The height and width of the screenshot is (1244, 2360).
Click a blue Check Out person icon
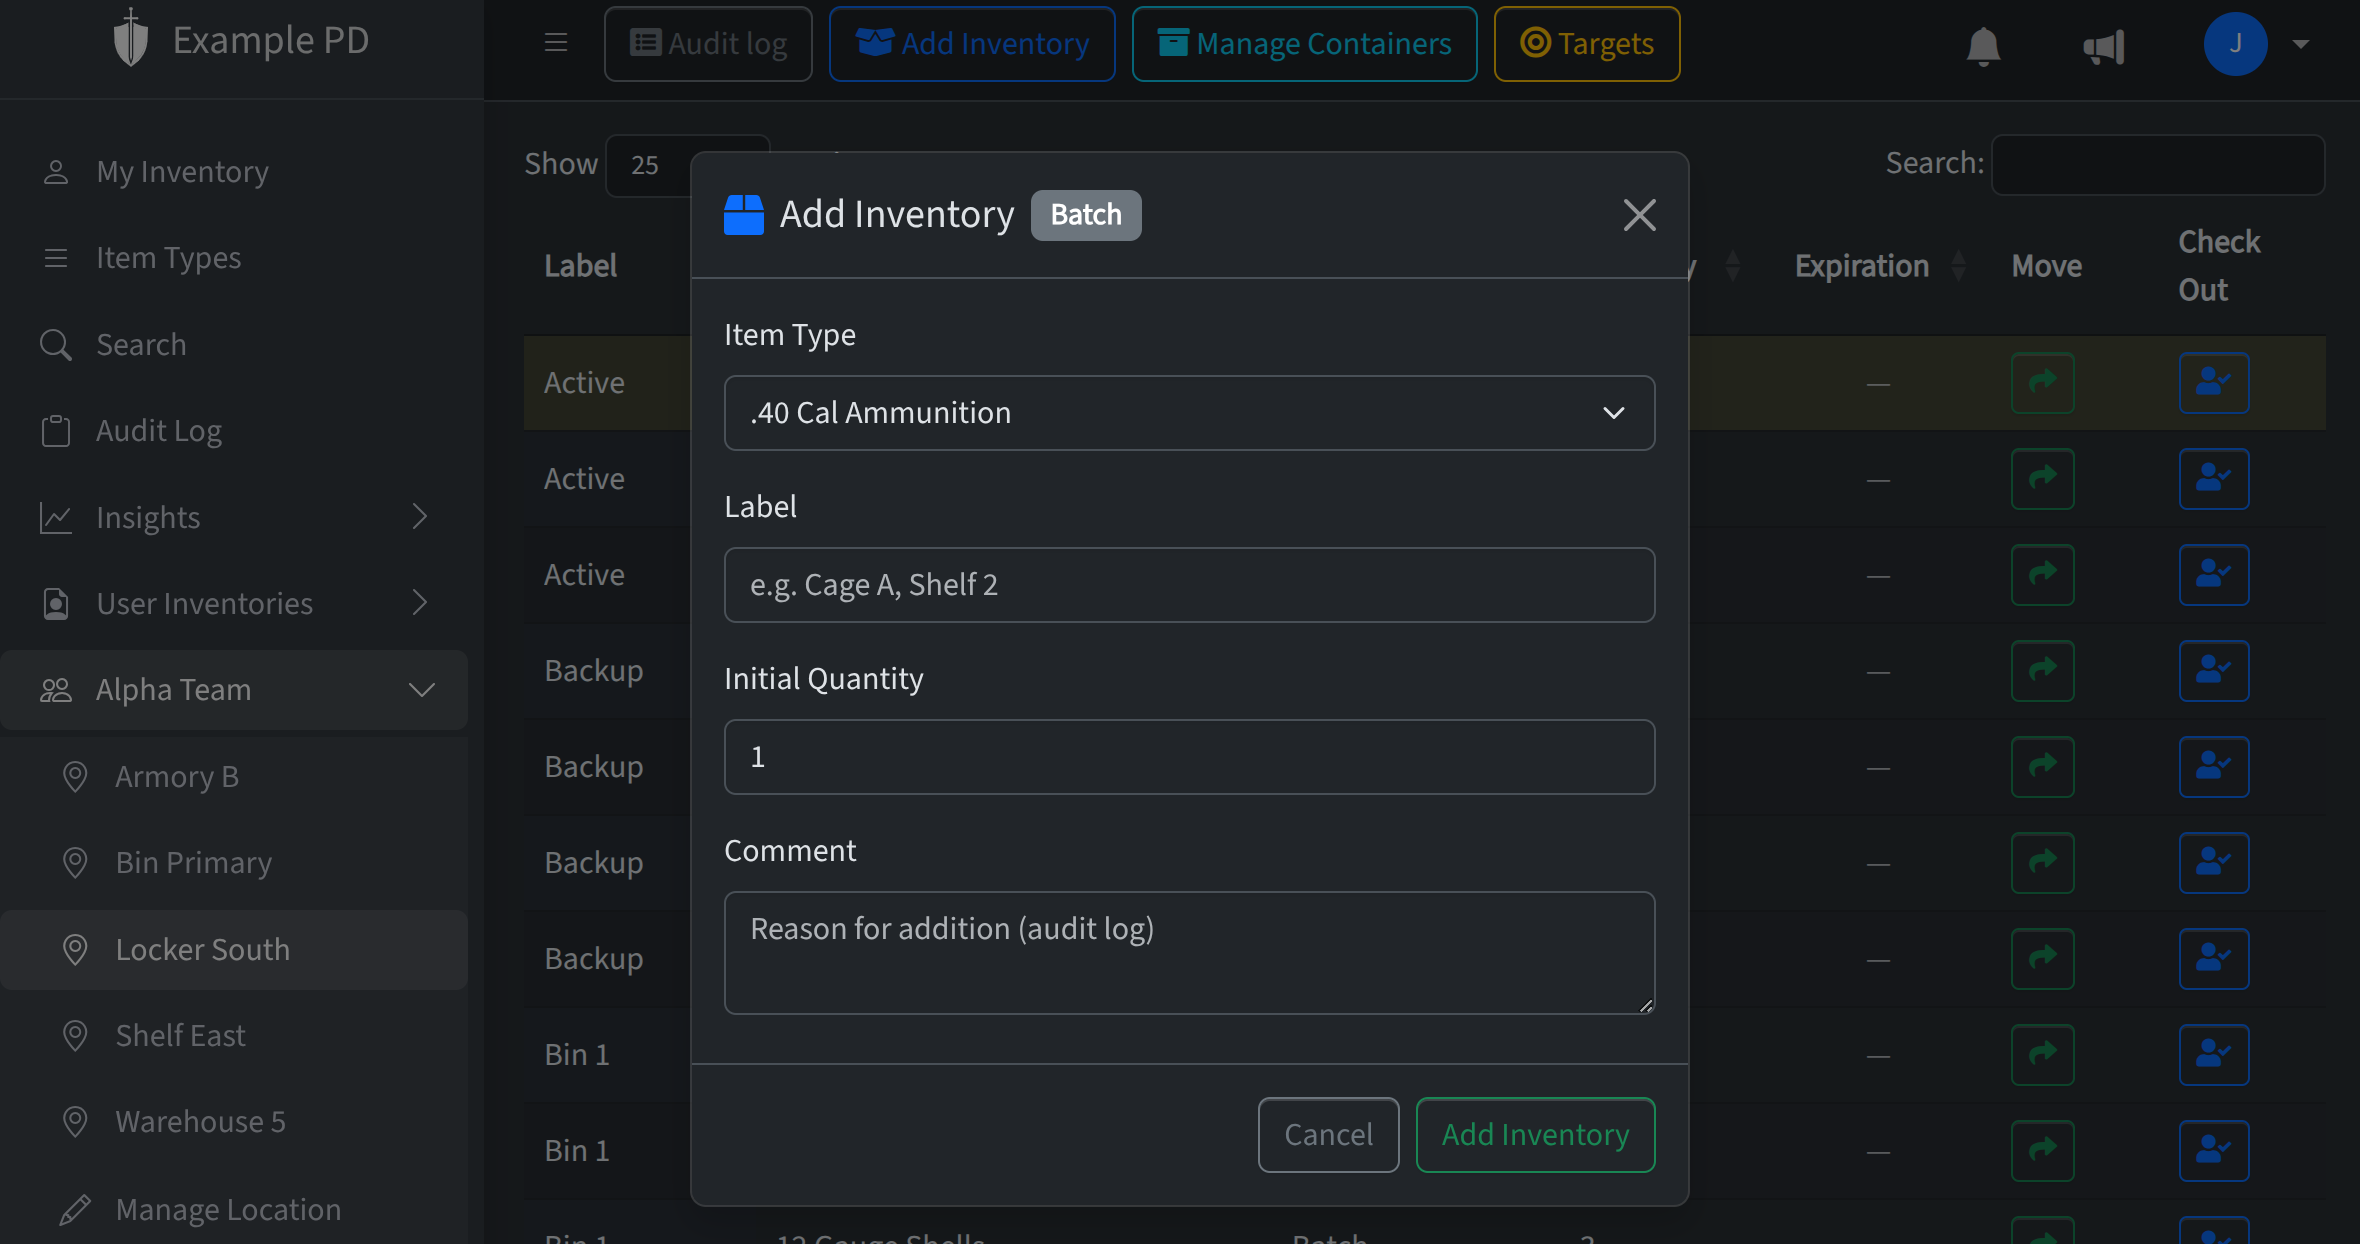click(2213, 383)
